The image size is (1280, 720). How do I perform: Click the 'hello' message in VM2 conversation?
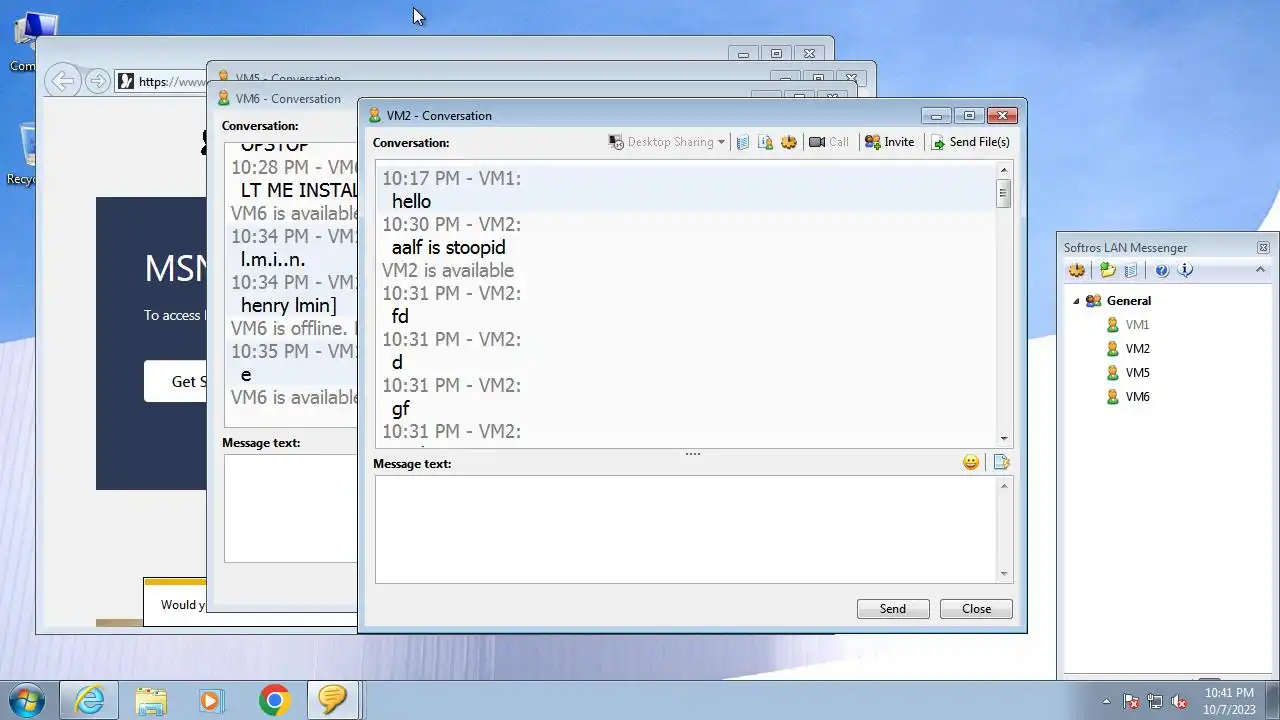(x=411, y=201)
